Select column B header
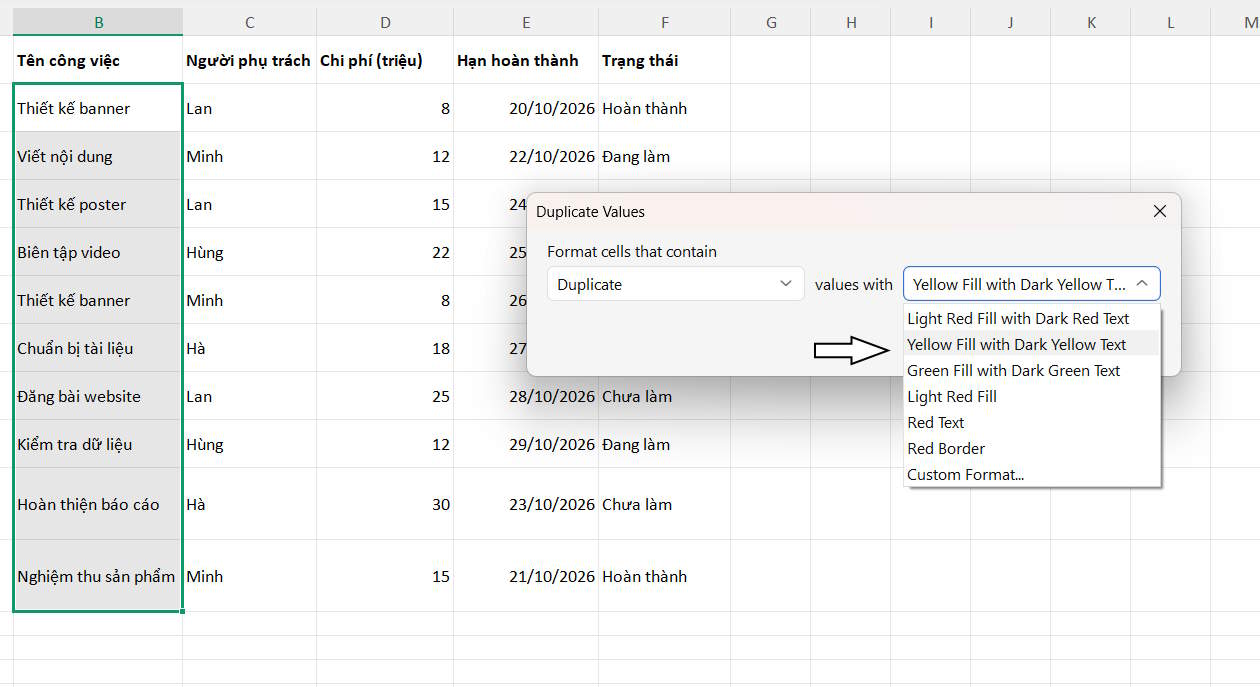Viewport: 1260px width, 687px height. pos(98,22)
